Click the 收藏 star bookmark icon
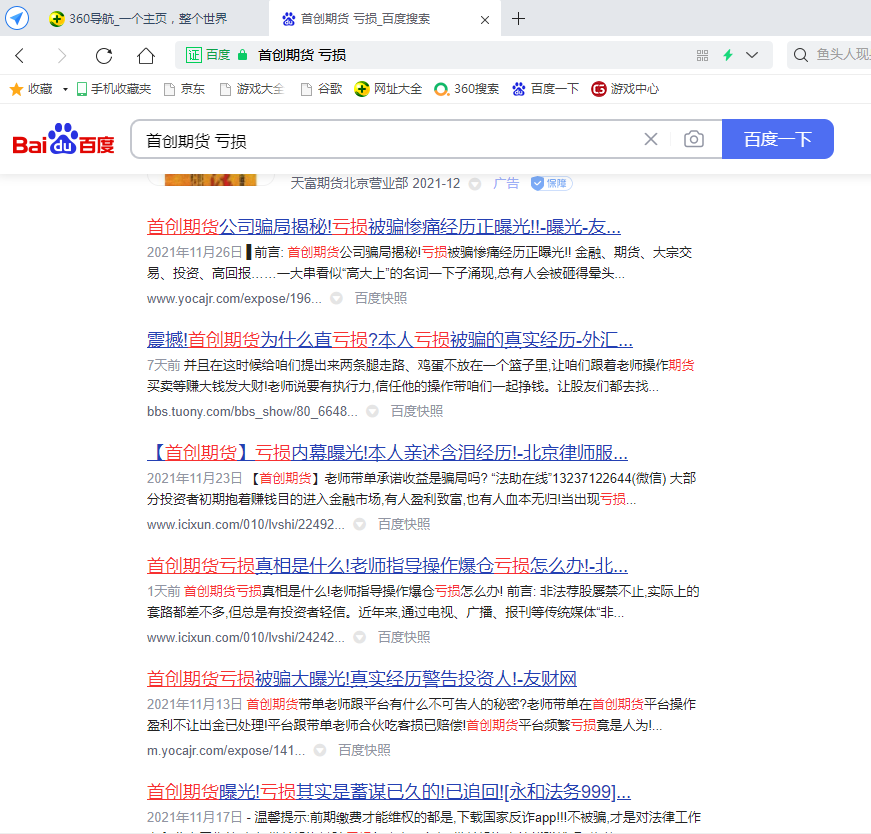Screen dimensions: 871x834 [x=17, y=89]
